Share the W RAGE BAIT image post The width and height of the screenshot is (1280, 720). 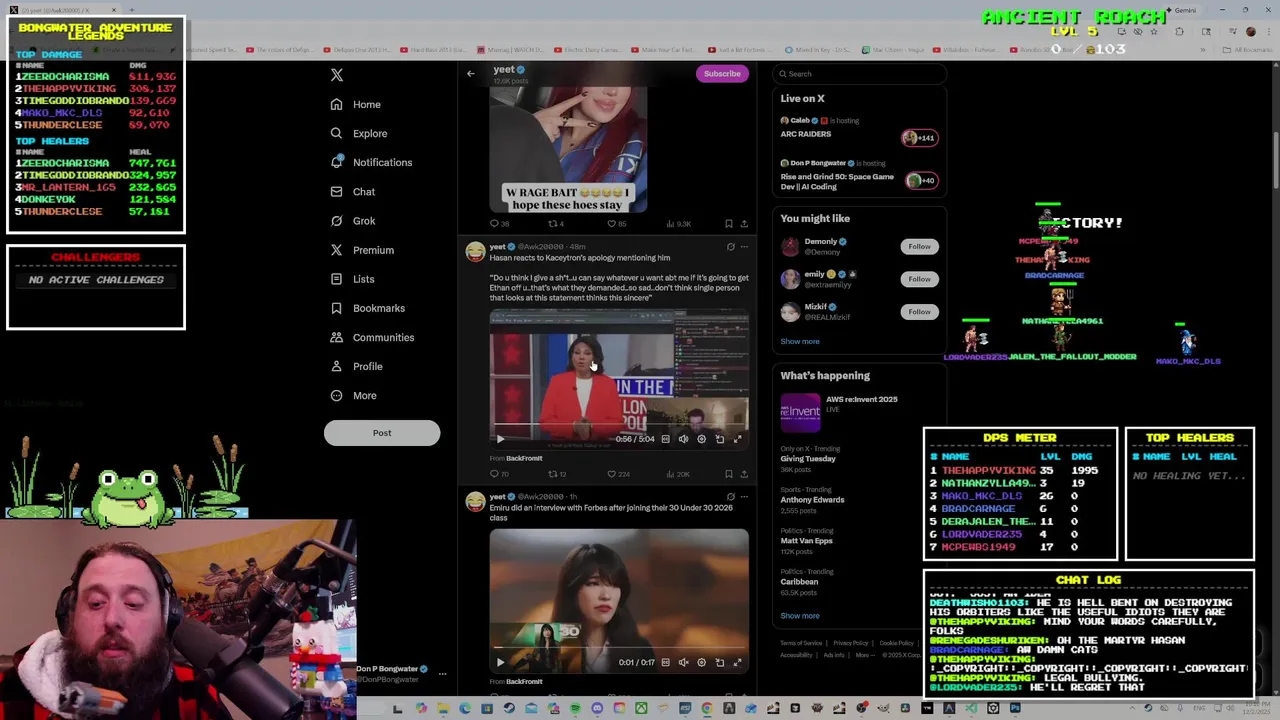point(743,224)
